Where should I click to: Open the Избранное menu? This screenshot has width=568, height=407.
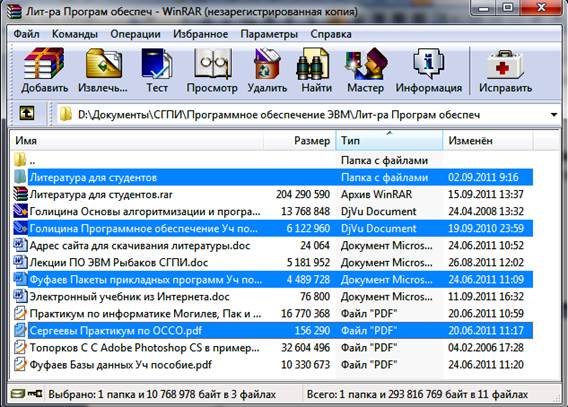coord(201,34)
